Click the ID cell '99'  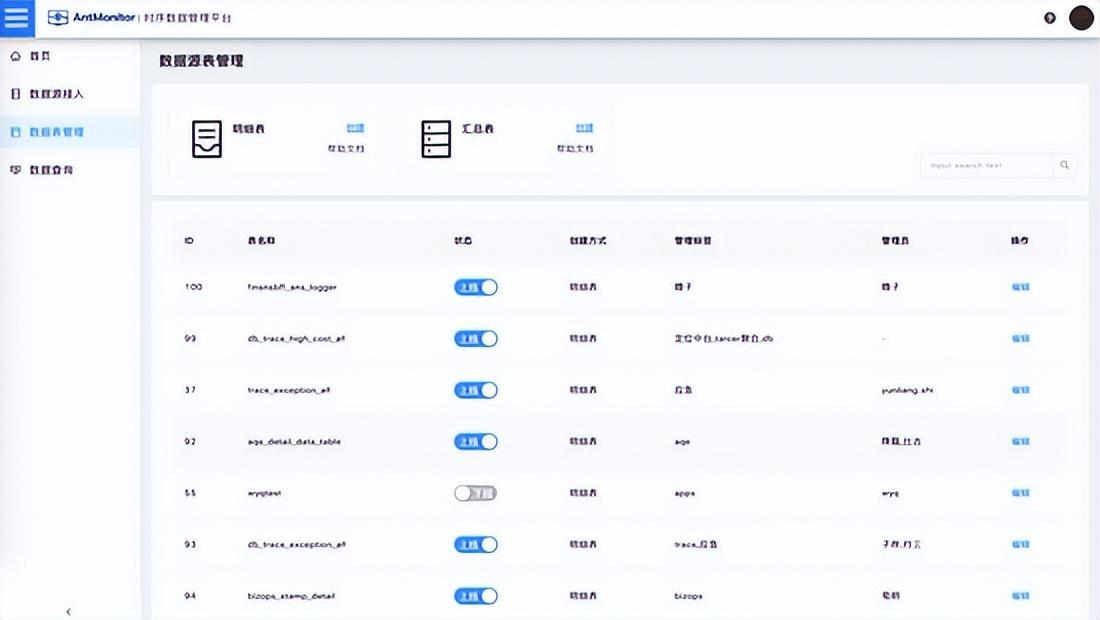190,338
